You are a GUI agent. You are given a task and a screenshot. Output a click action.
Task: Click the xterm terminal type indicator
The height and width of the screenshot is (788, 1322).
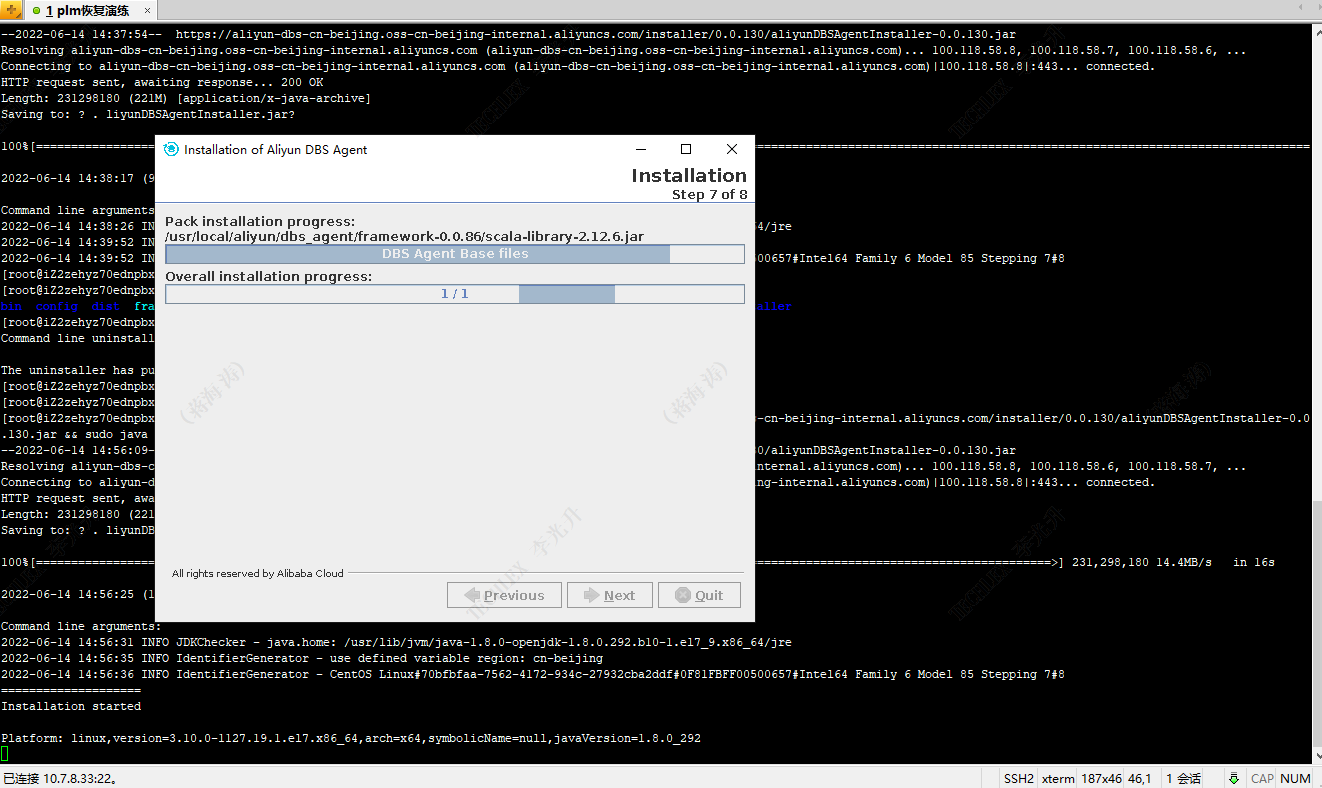1058,778
